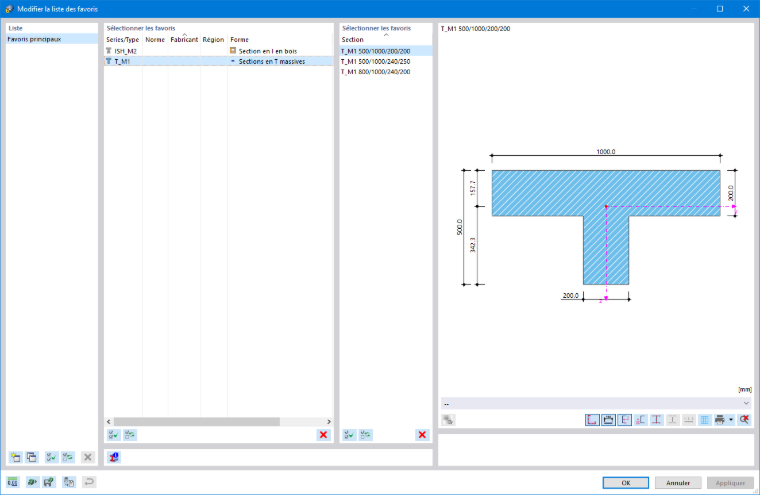Sort by the Région column header
Image resolution: width=760 pixels, height=495 pixels.
(x=213, y=40)
